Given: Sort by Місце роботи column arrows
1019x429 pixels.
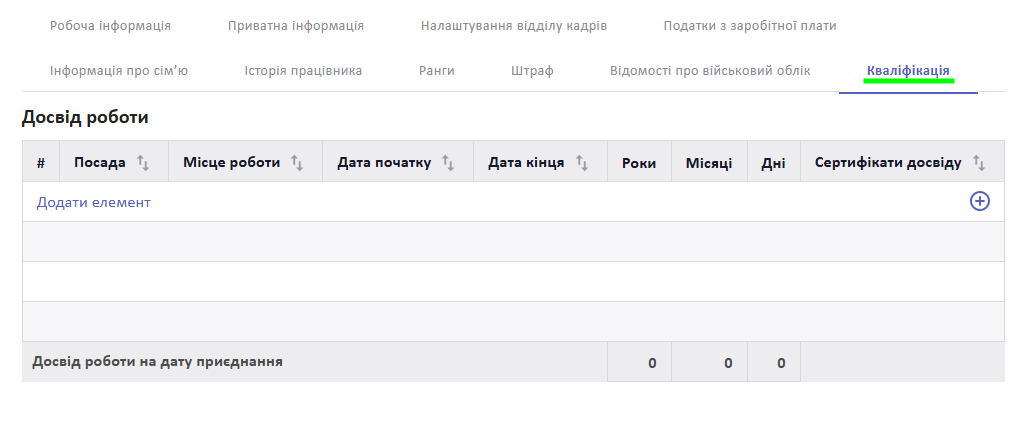Looking at the screenshot, I should (x=297, y=163).
